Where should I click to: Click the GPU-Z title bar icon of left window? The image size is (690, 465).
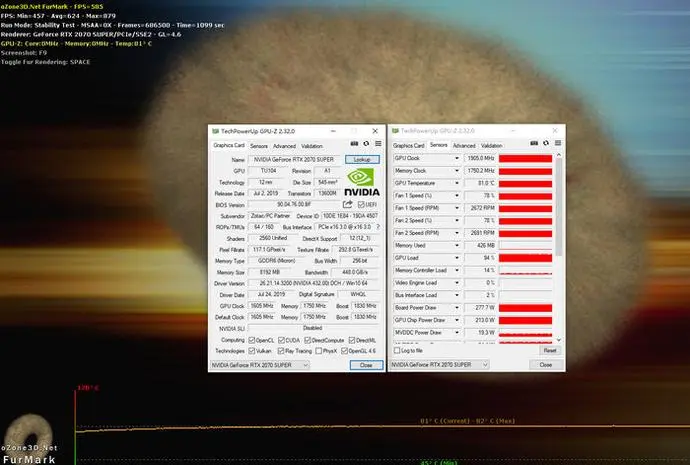coord(215,131)
